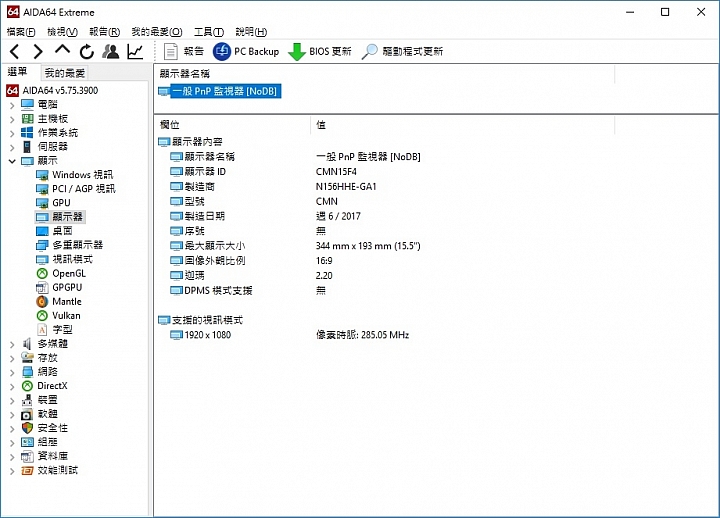Expand the 伺服器 tree node

(x=12, y=147)
